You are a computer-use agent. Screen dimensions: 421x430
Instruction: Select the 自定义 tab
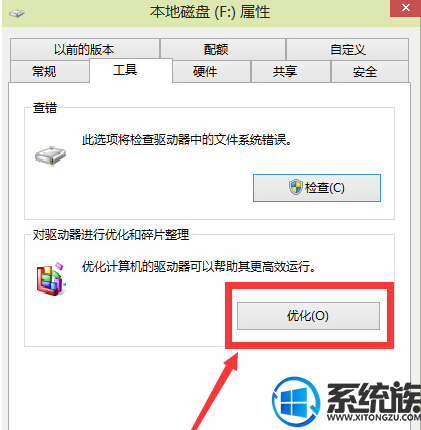click(347, 49)
